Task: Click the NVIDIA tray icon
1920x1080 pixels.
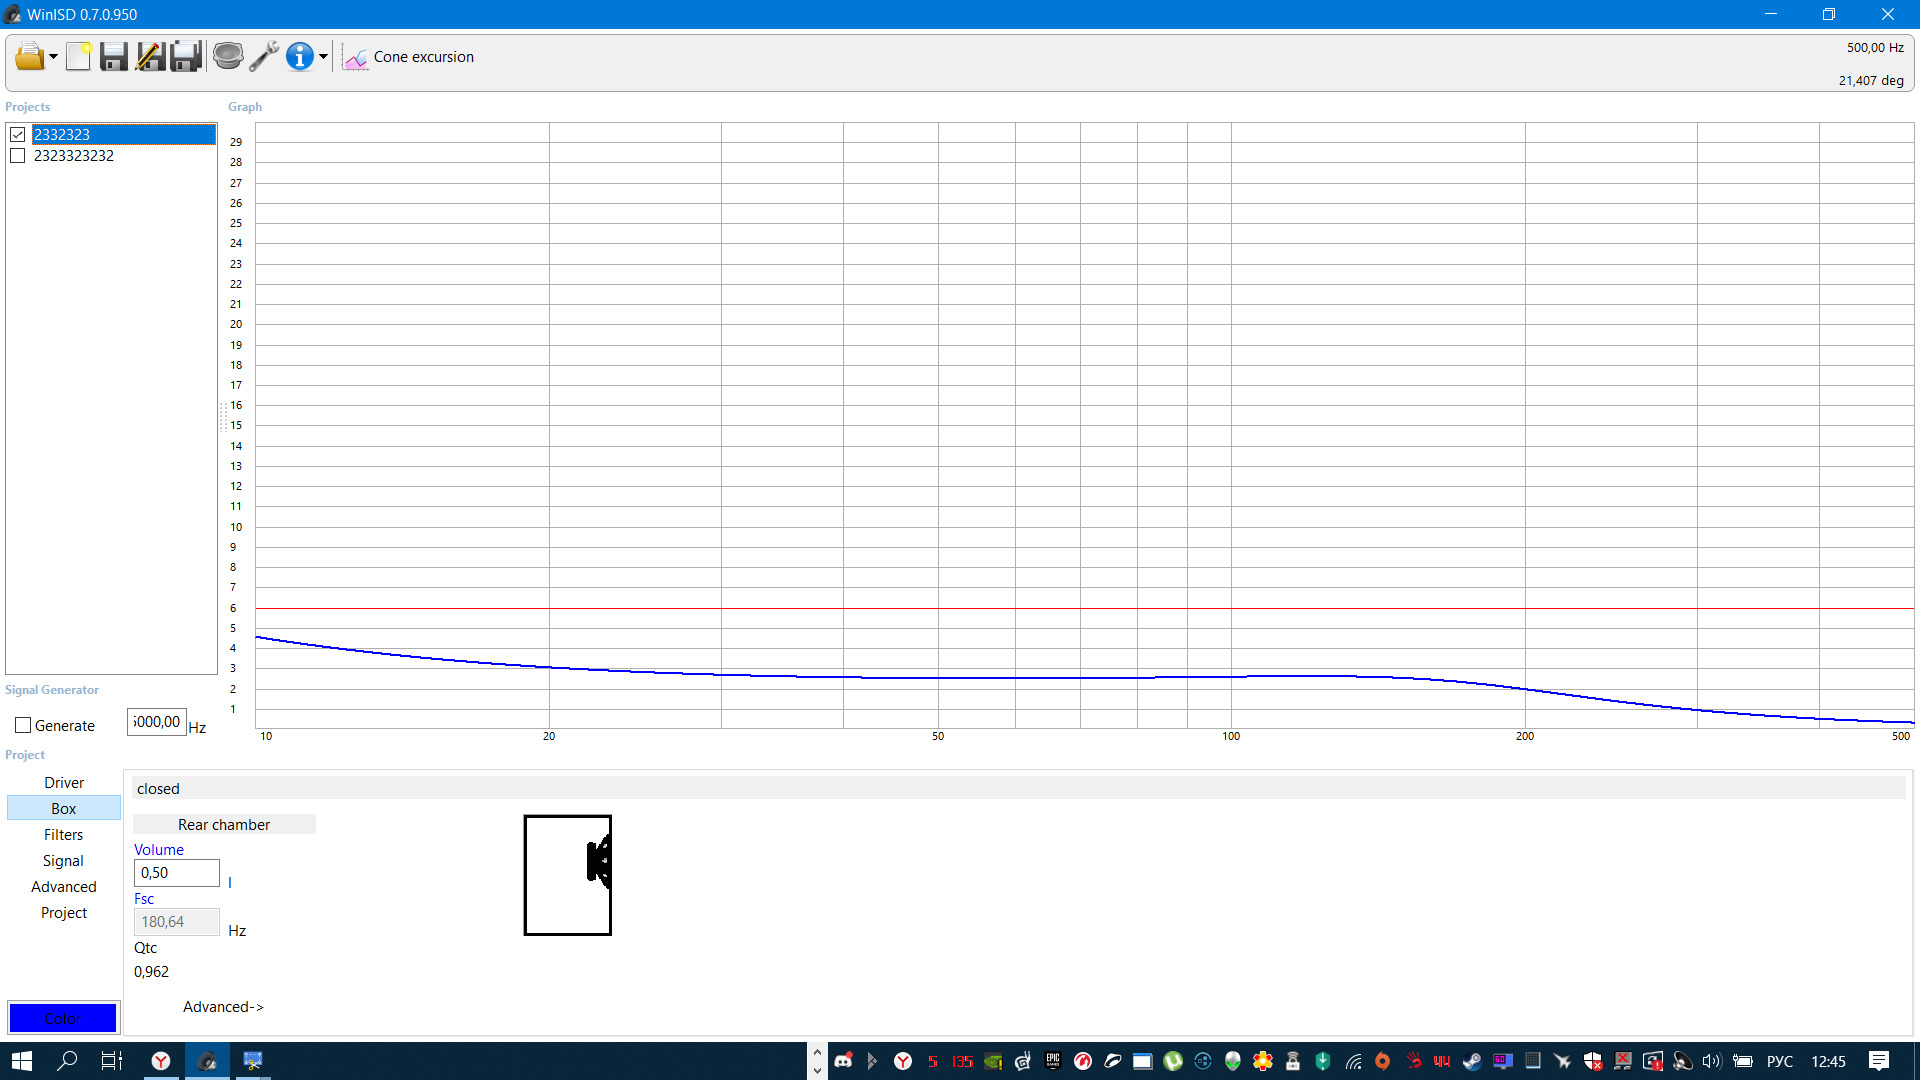Action: (993, 1061)
